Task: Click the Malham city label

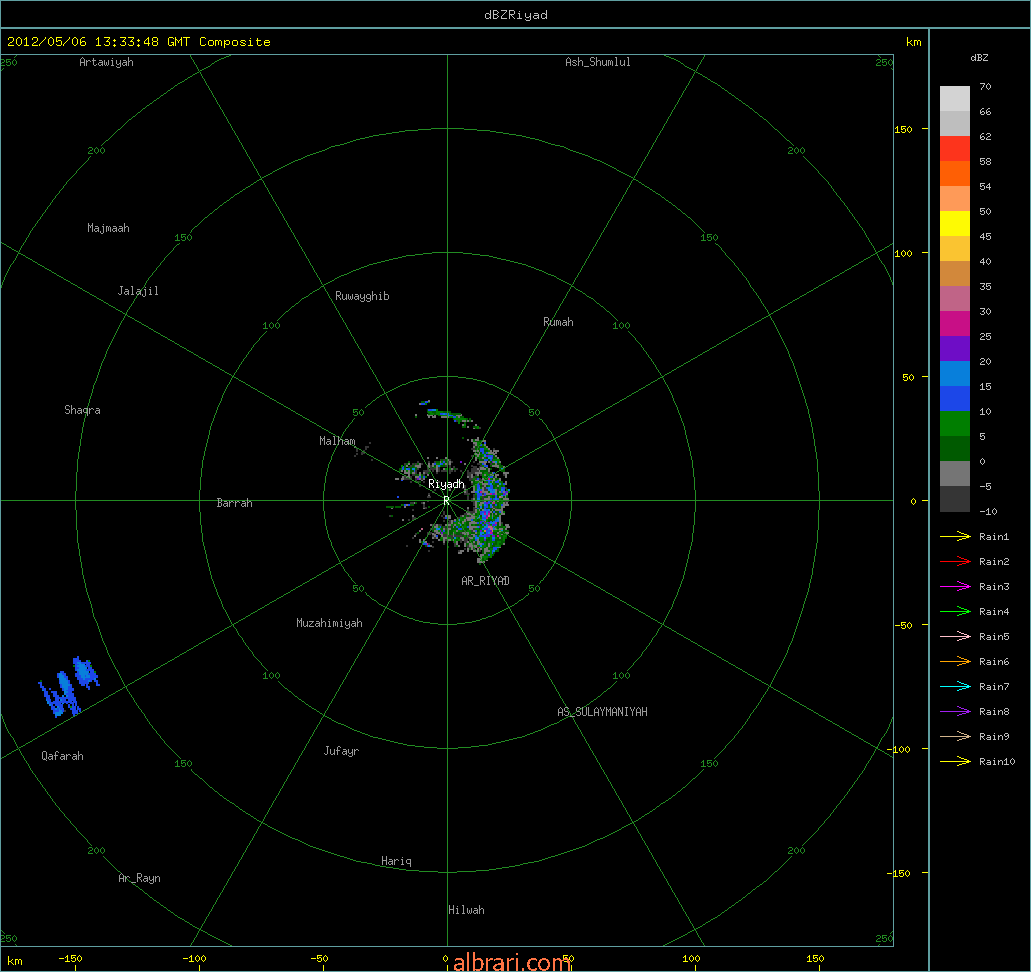Action: [x=337, y=441]
